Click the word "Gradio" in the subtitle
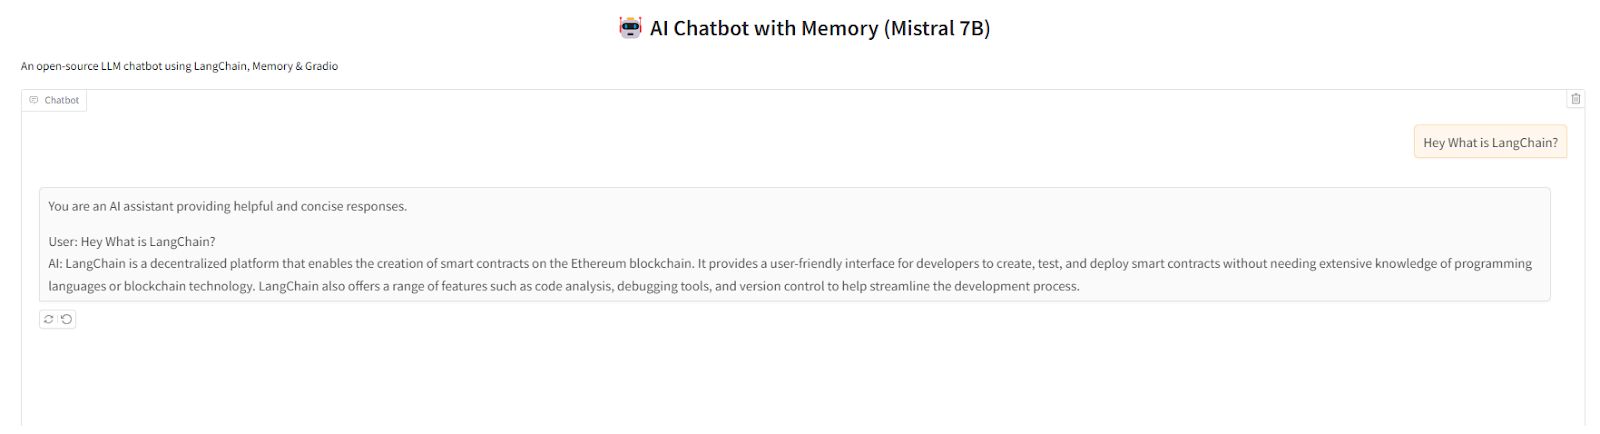This screenshot has width=1600, height=434. tap(321, 66)
